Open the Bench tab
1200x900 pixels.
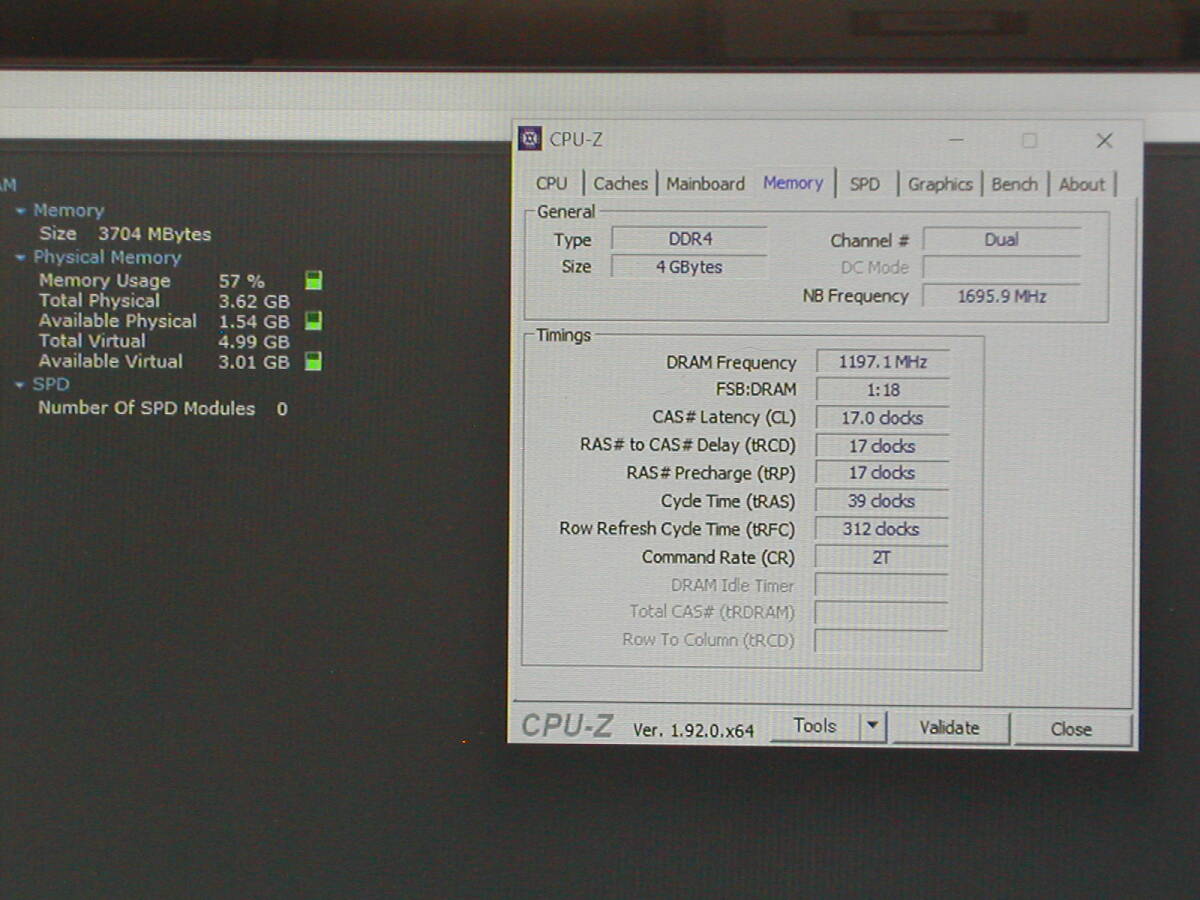pos(1014,184)
